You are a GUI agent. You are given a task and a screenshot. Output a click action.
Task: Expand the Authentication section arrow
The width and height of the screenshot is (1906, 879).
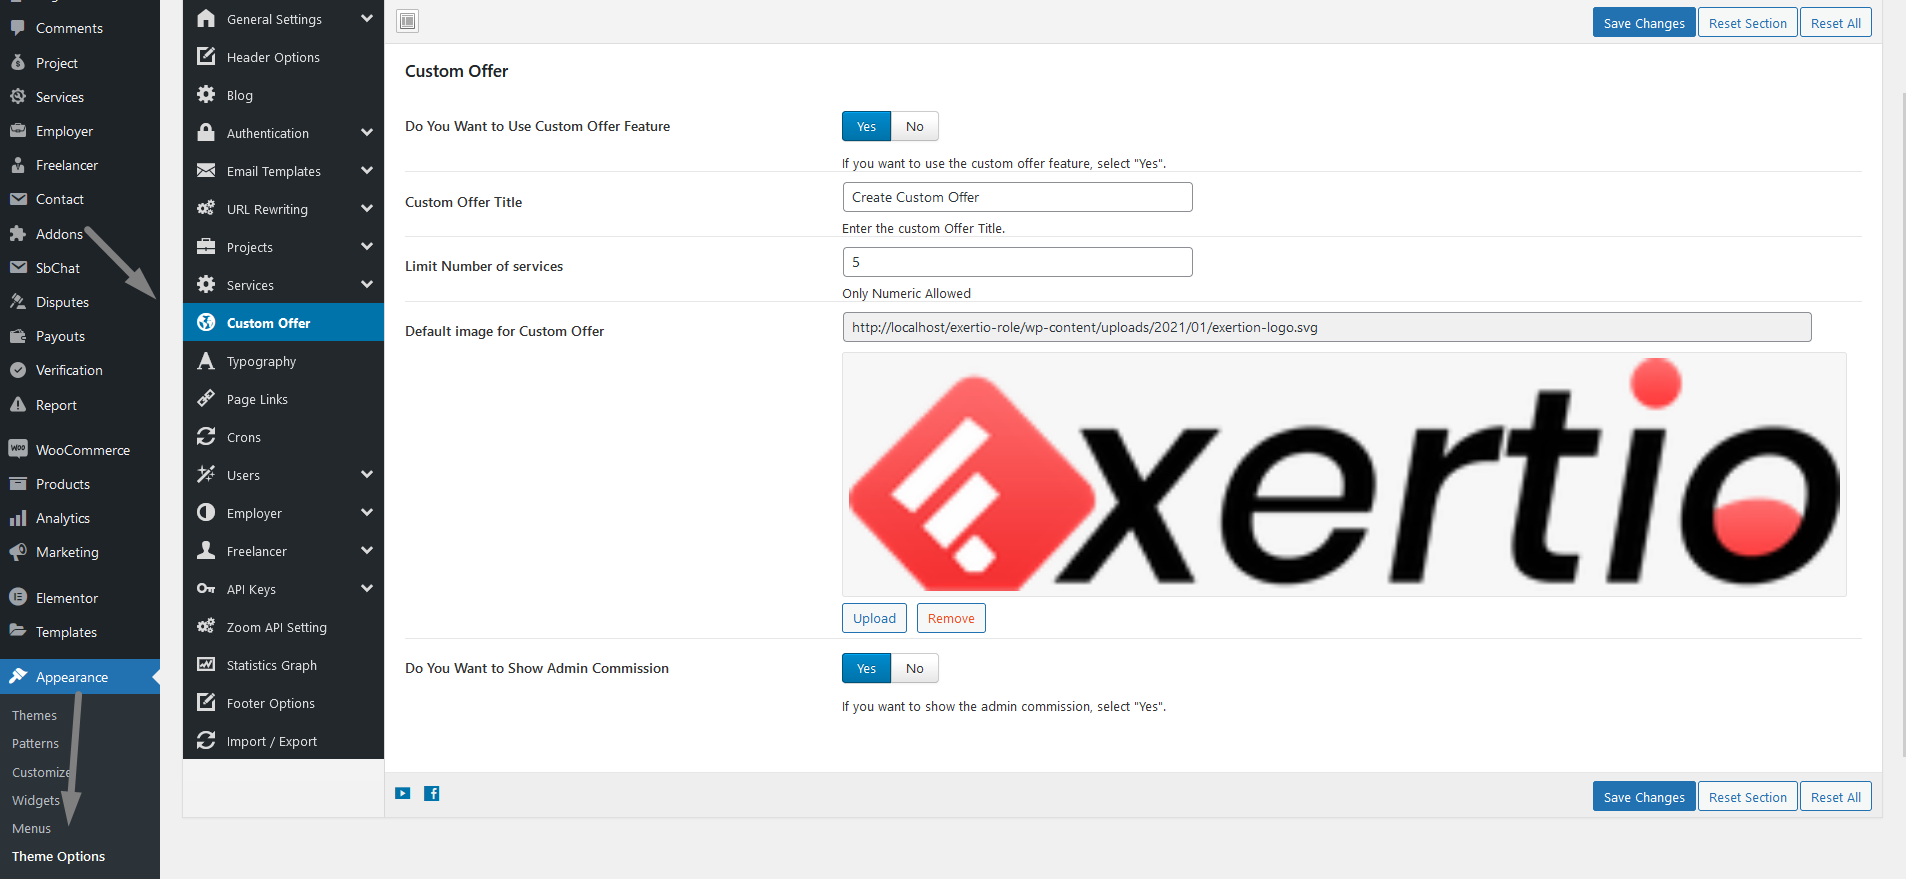[367, 132]
